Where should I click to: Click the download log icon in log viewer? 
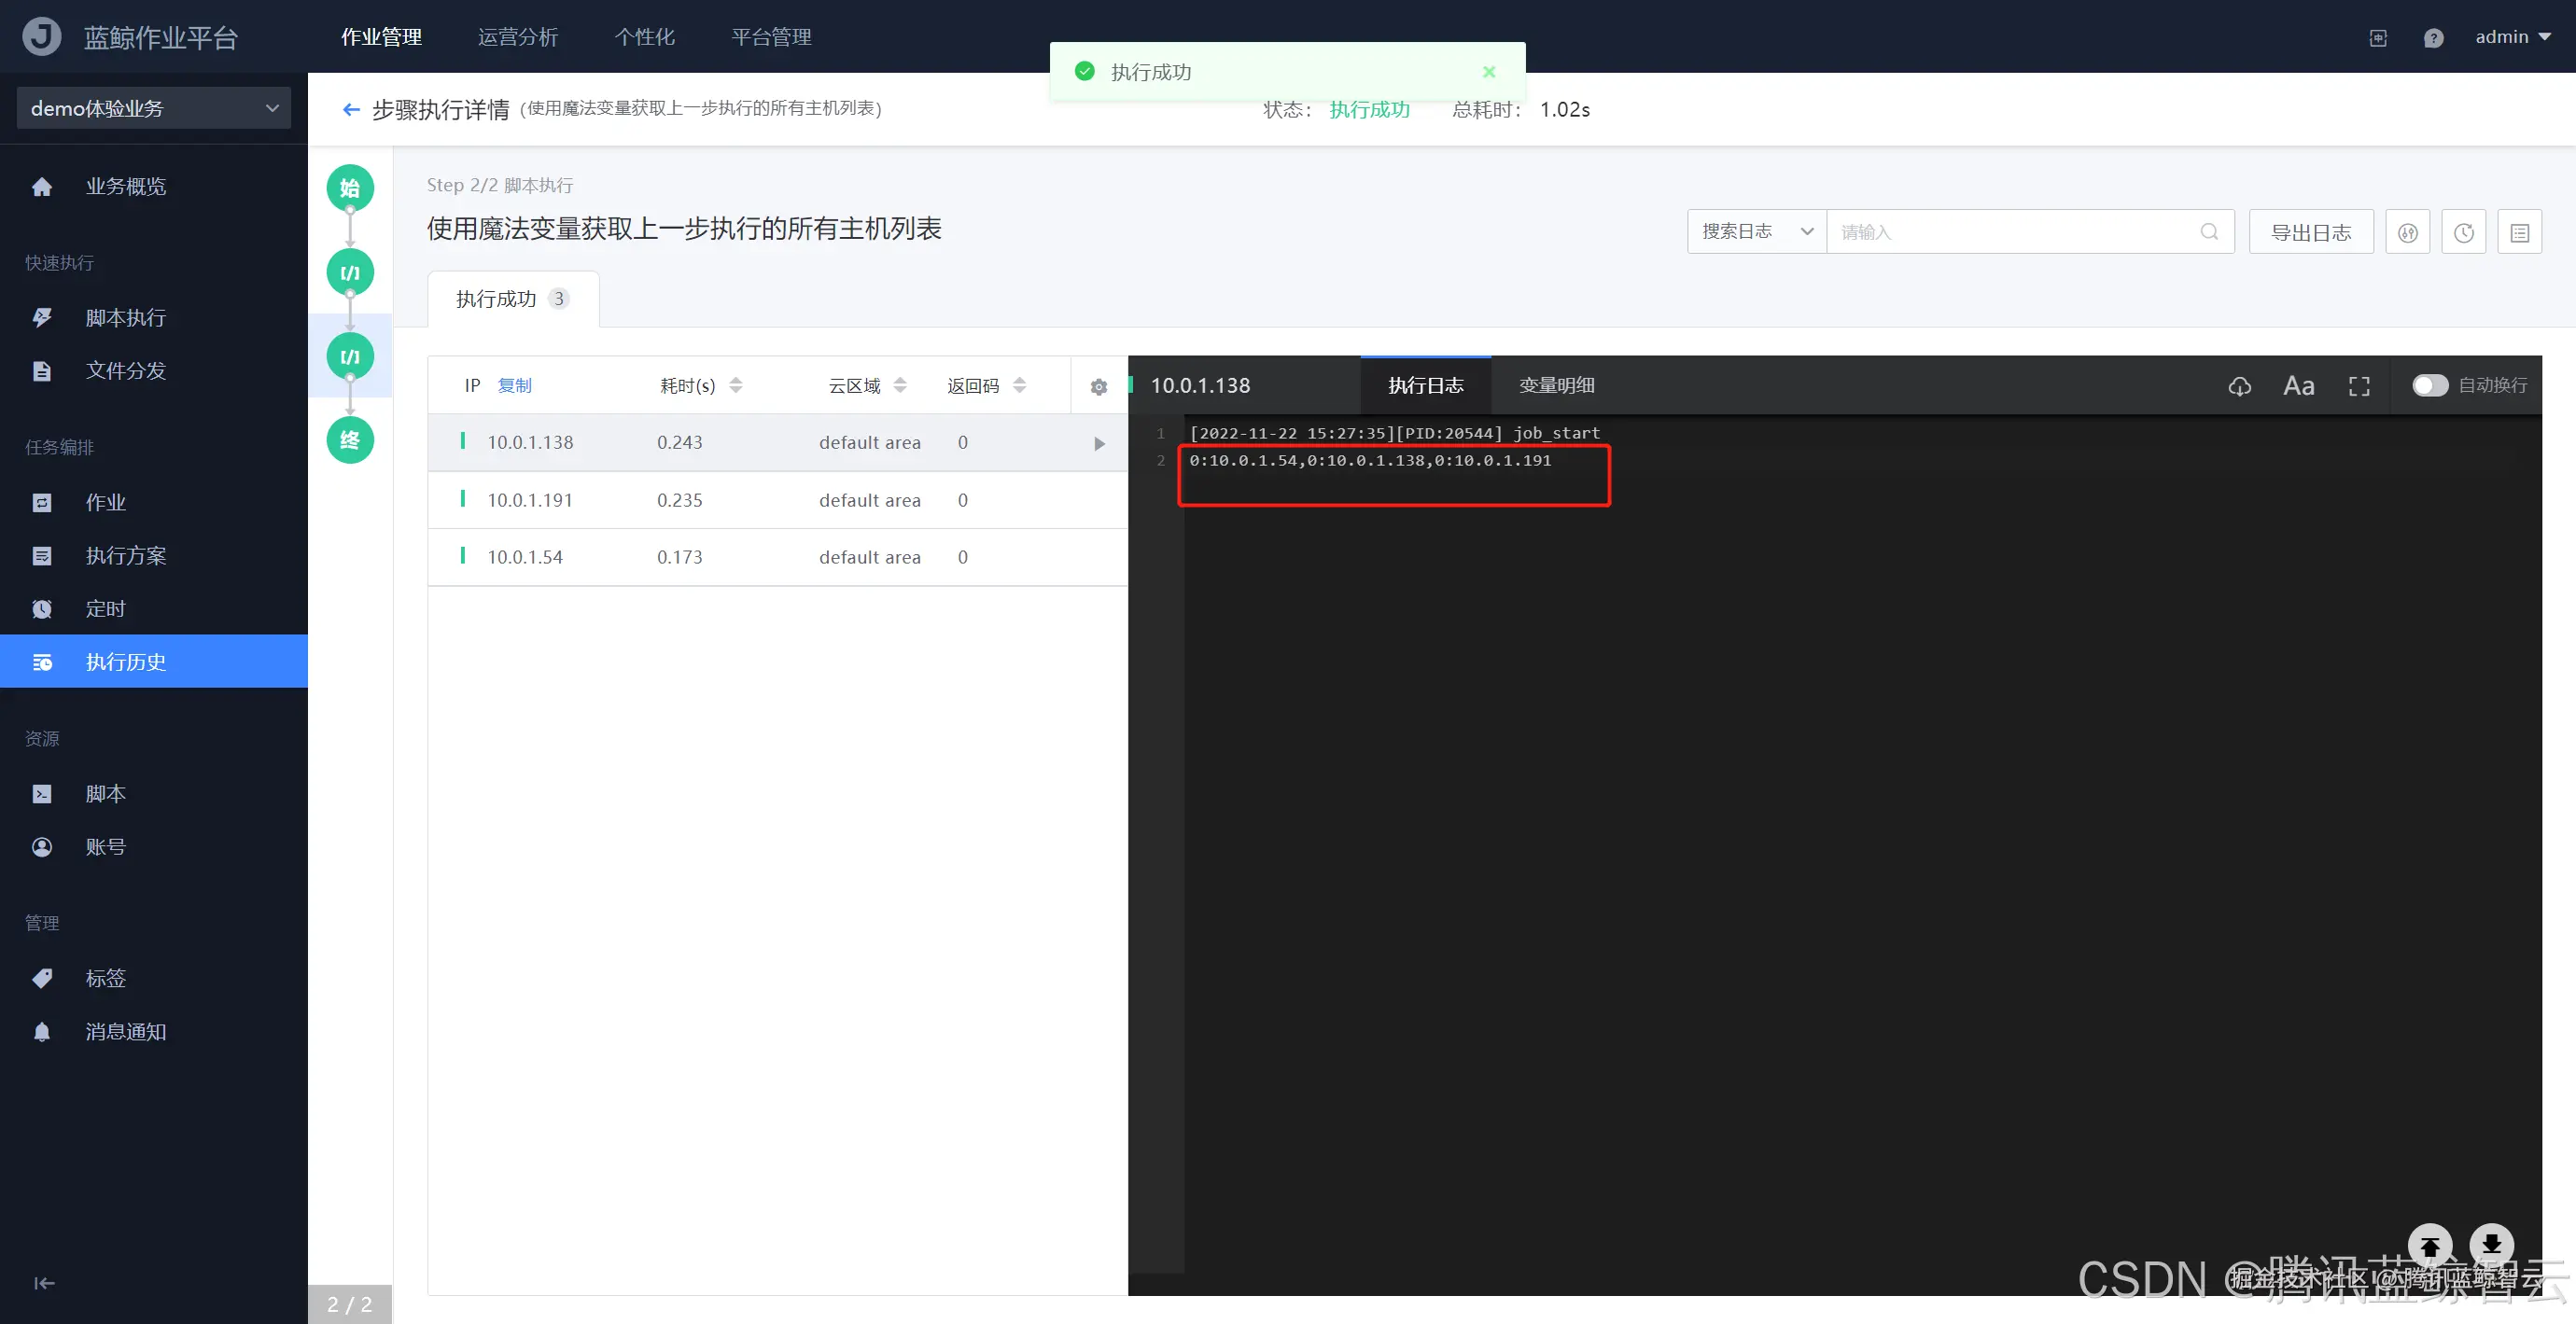click(2239, 386)
